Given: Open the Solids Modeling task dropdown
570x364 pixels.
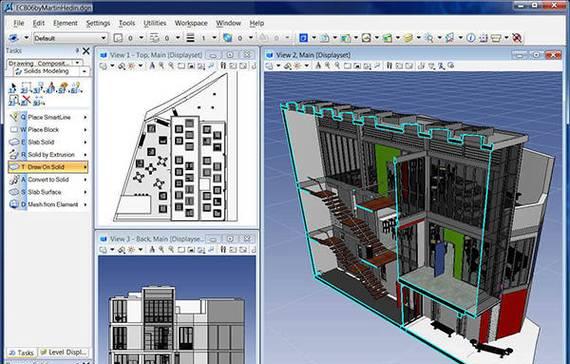Looking at the screenshot, I should coord(84,71).
